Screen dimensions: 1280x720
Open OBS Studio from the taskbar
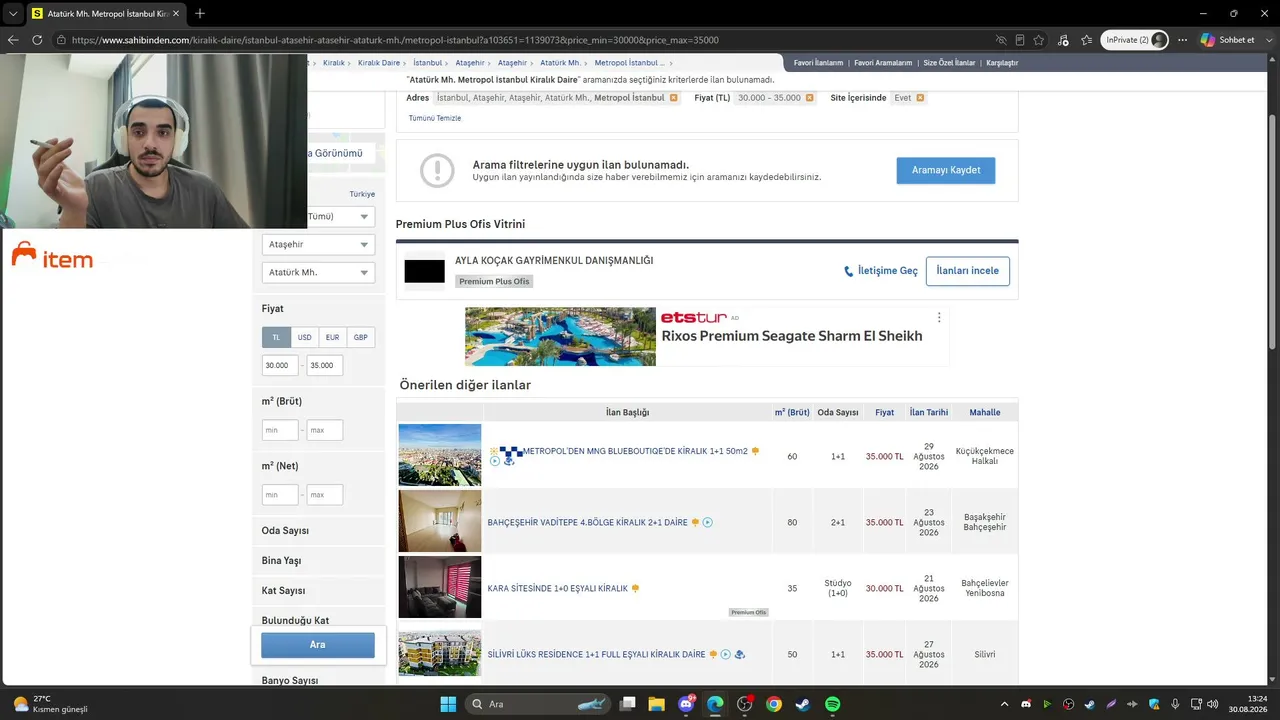point(744,704)
